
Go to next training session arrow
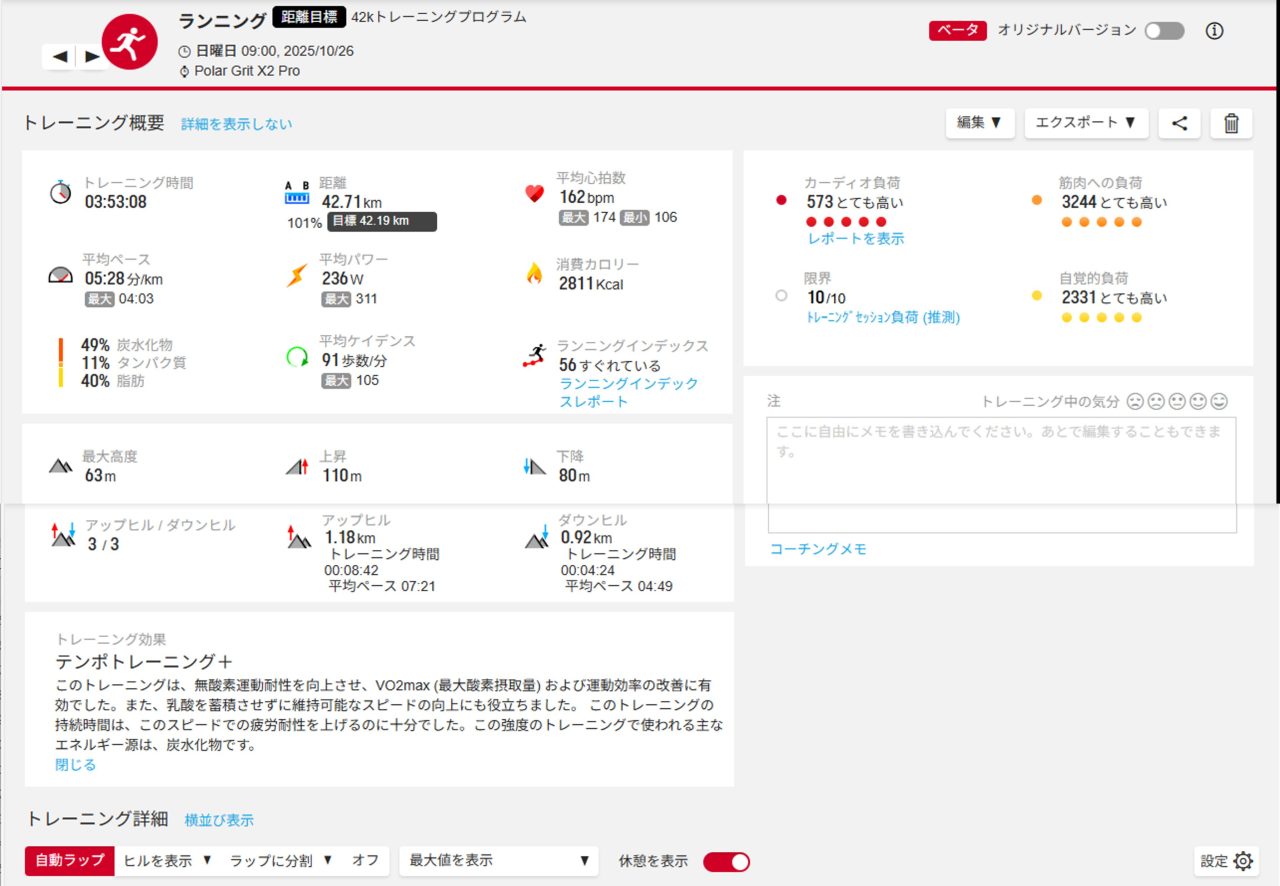(92, 57)
